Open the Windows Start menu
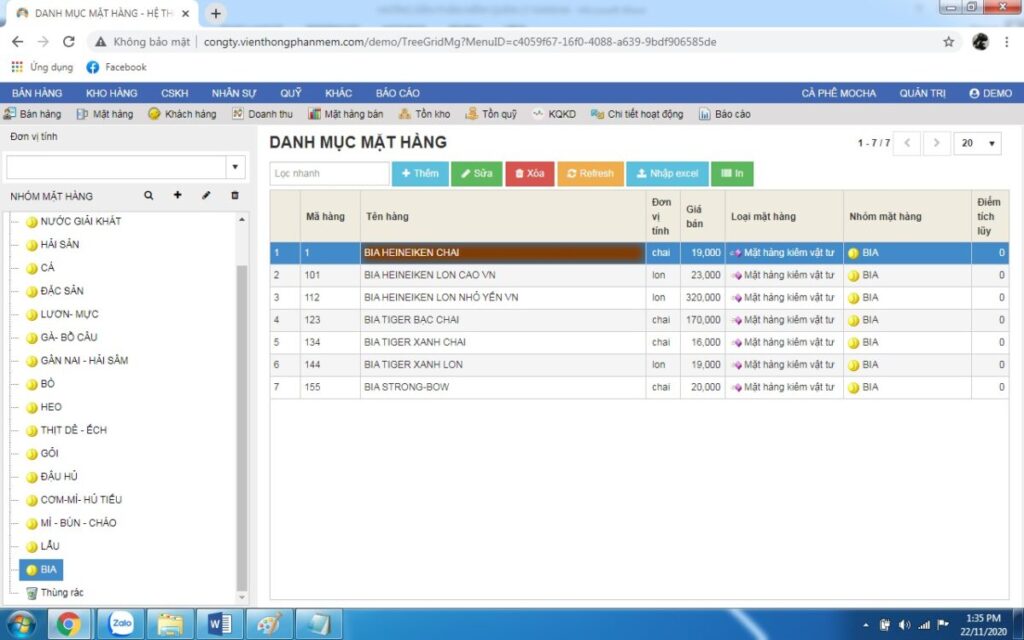Image resolution: width=1024 pixels, height=640 pixels. coord(21,624)
